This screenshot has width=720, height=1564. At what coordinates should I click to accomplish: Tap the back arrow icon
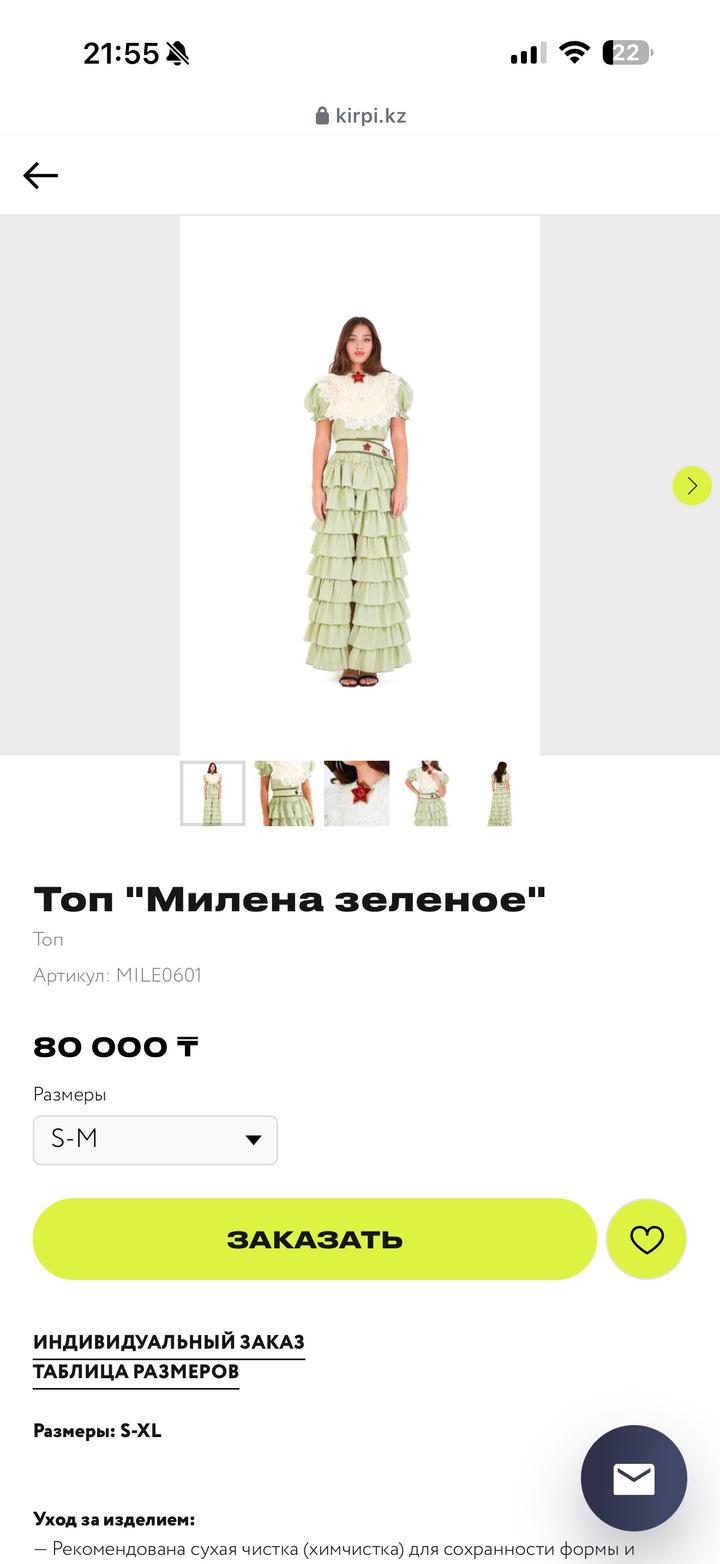(41, 176)
